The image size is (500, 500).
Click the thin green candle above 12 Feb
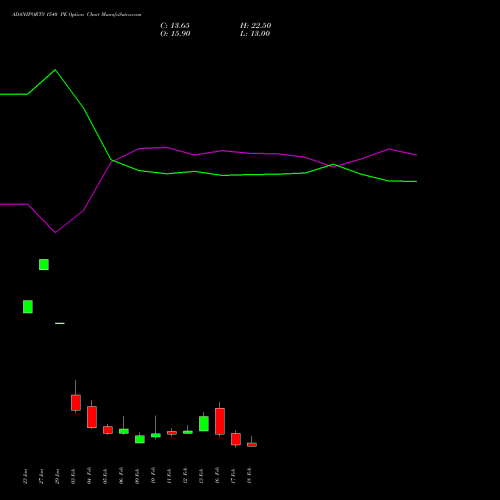point(188,432)
